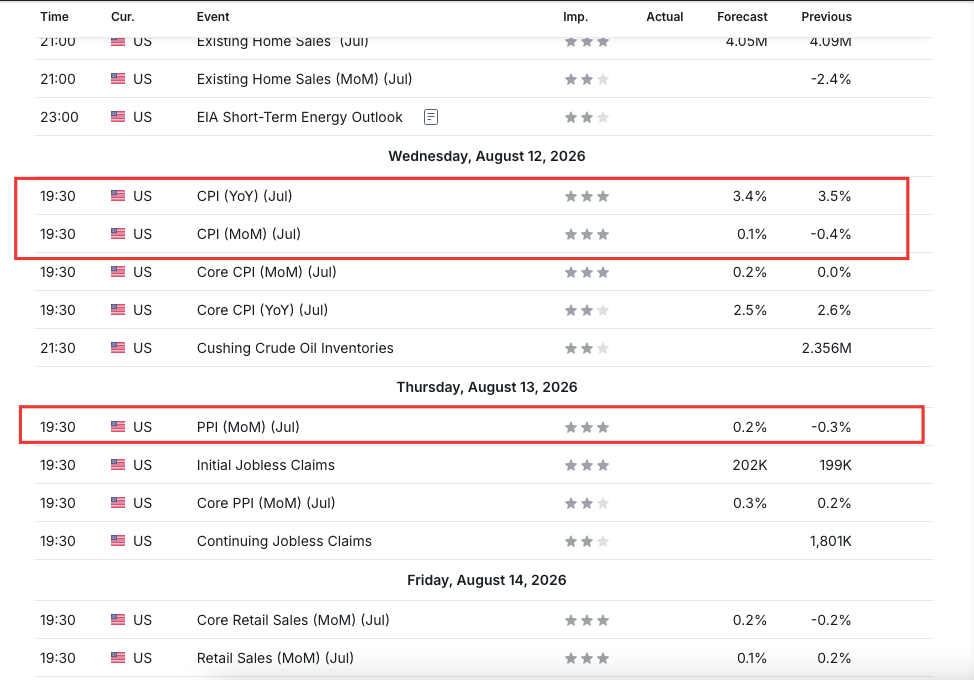This screenshot has width=974, height=680.
Task: Click the US flag beside PPI (MoM)
Action: pyautogui.click(x=118, y=427)
